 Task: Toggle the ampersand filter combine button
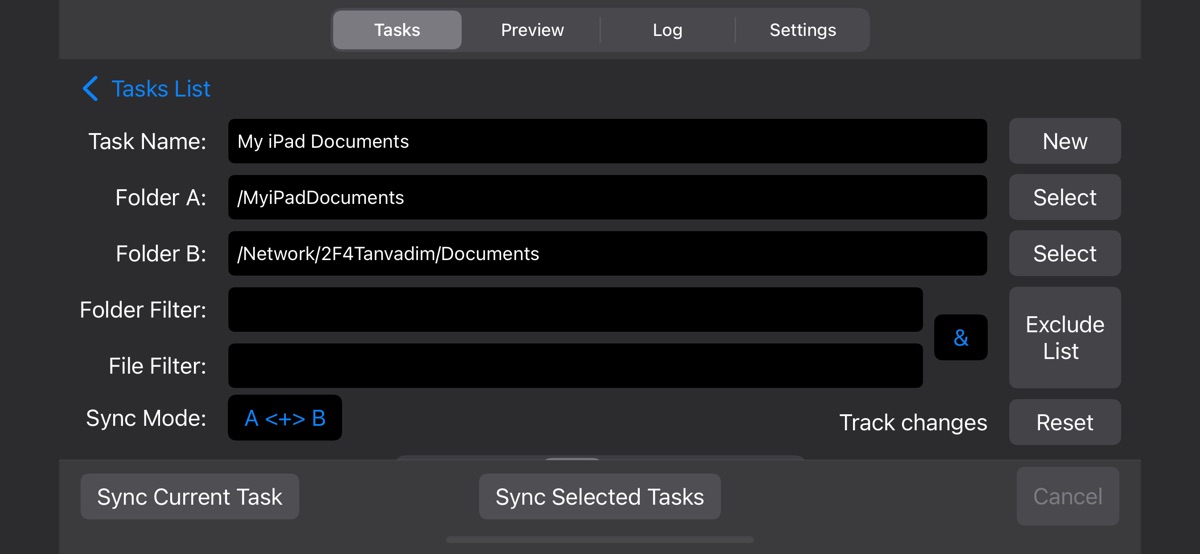[960, 338]
